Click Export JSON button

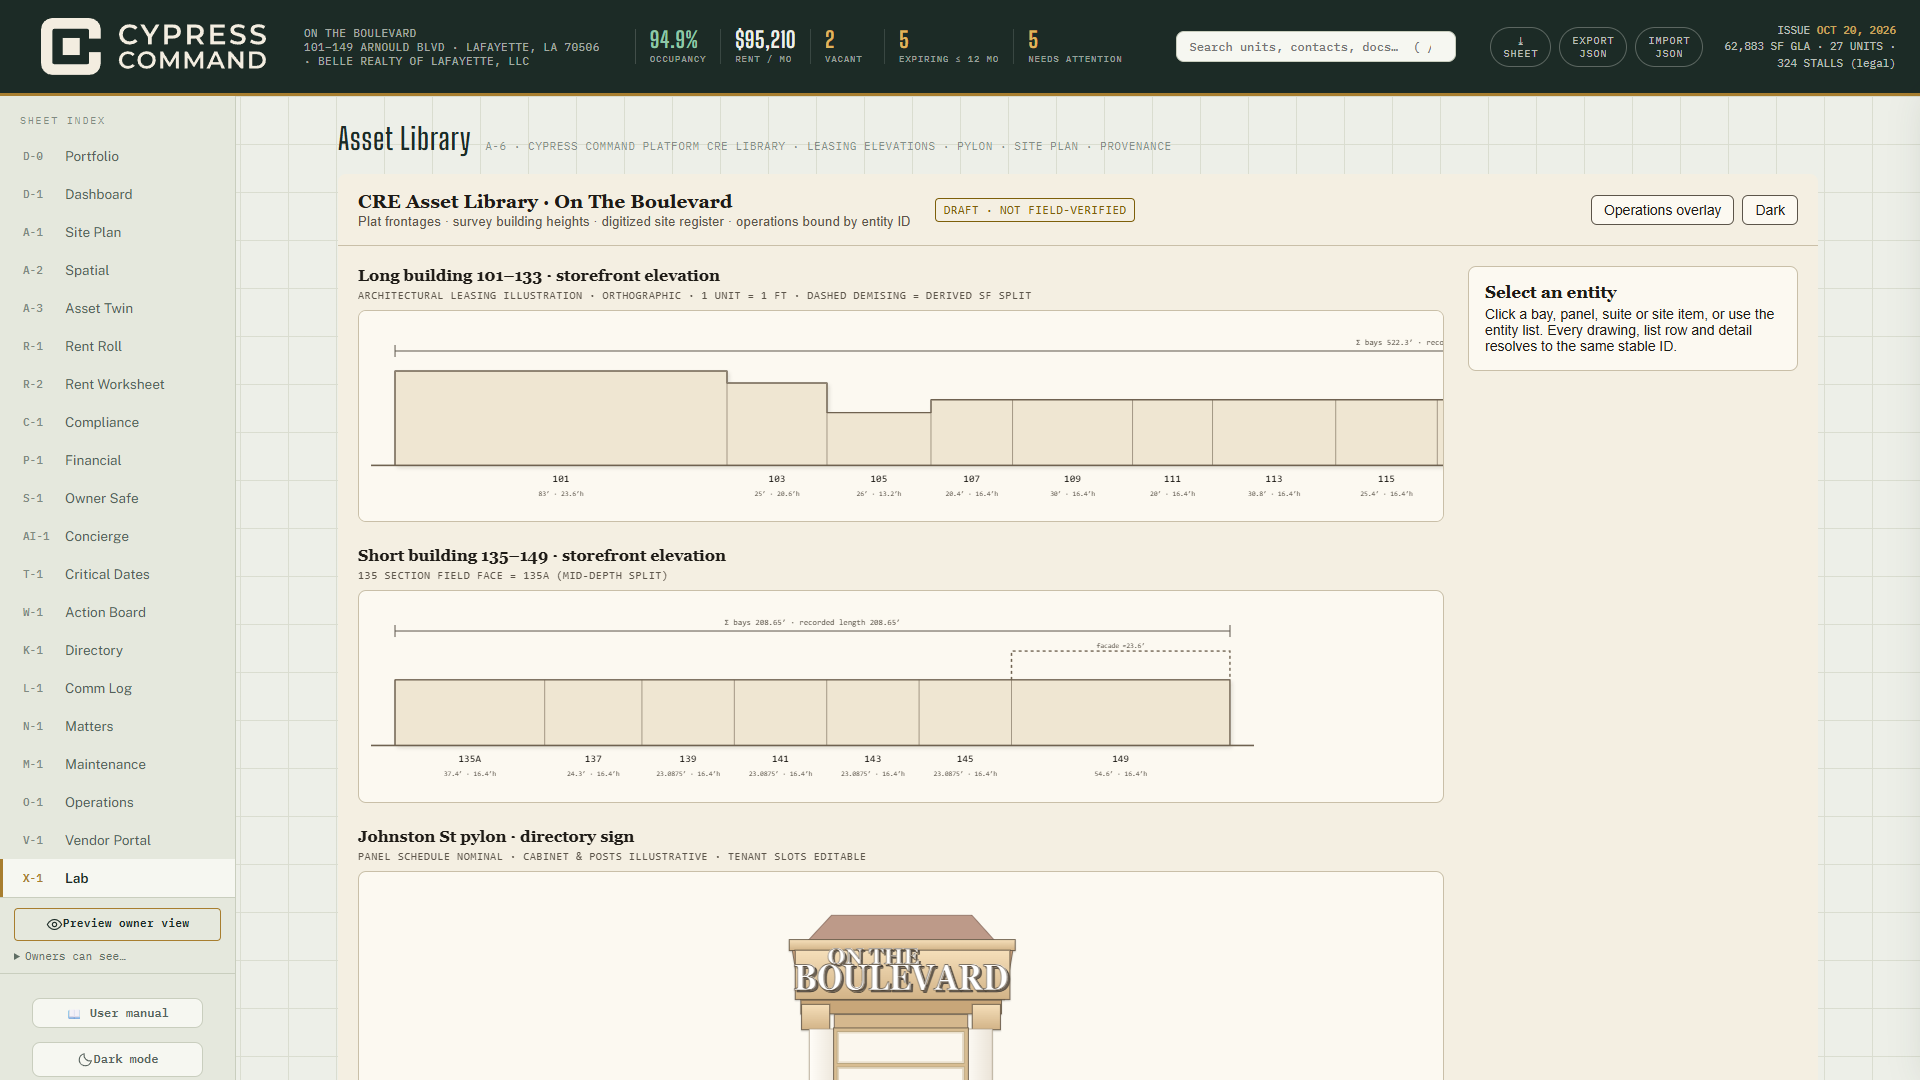point(1592,47)
